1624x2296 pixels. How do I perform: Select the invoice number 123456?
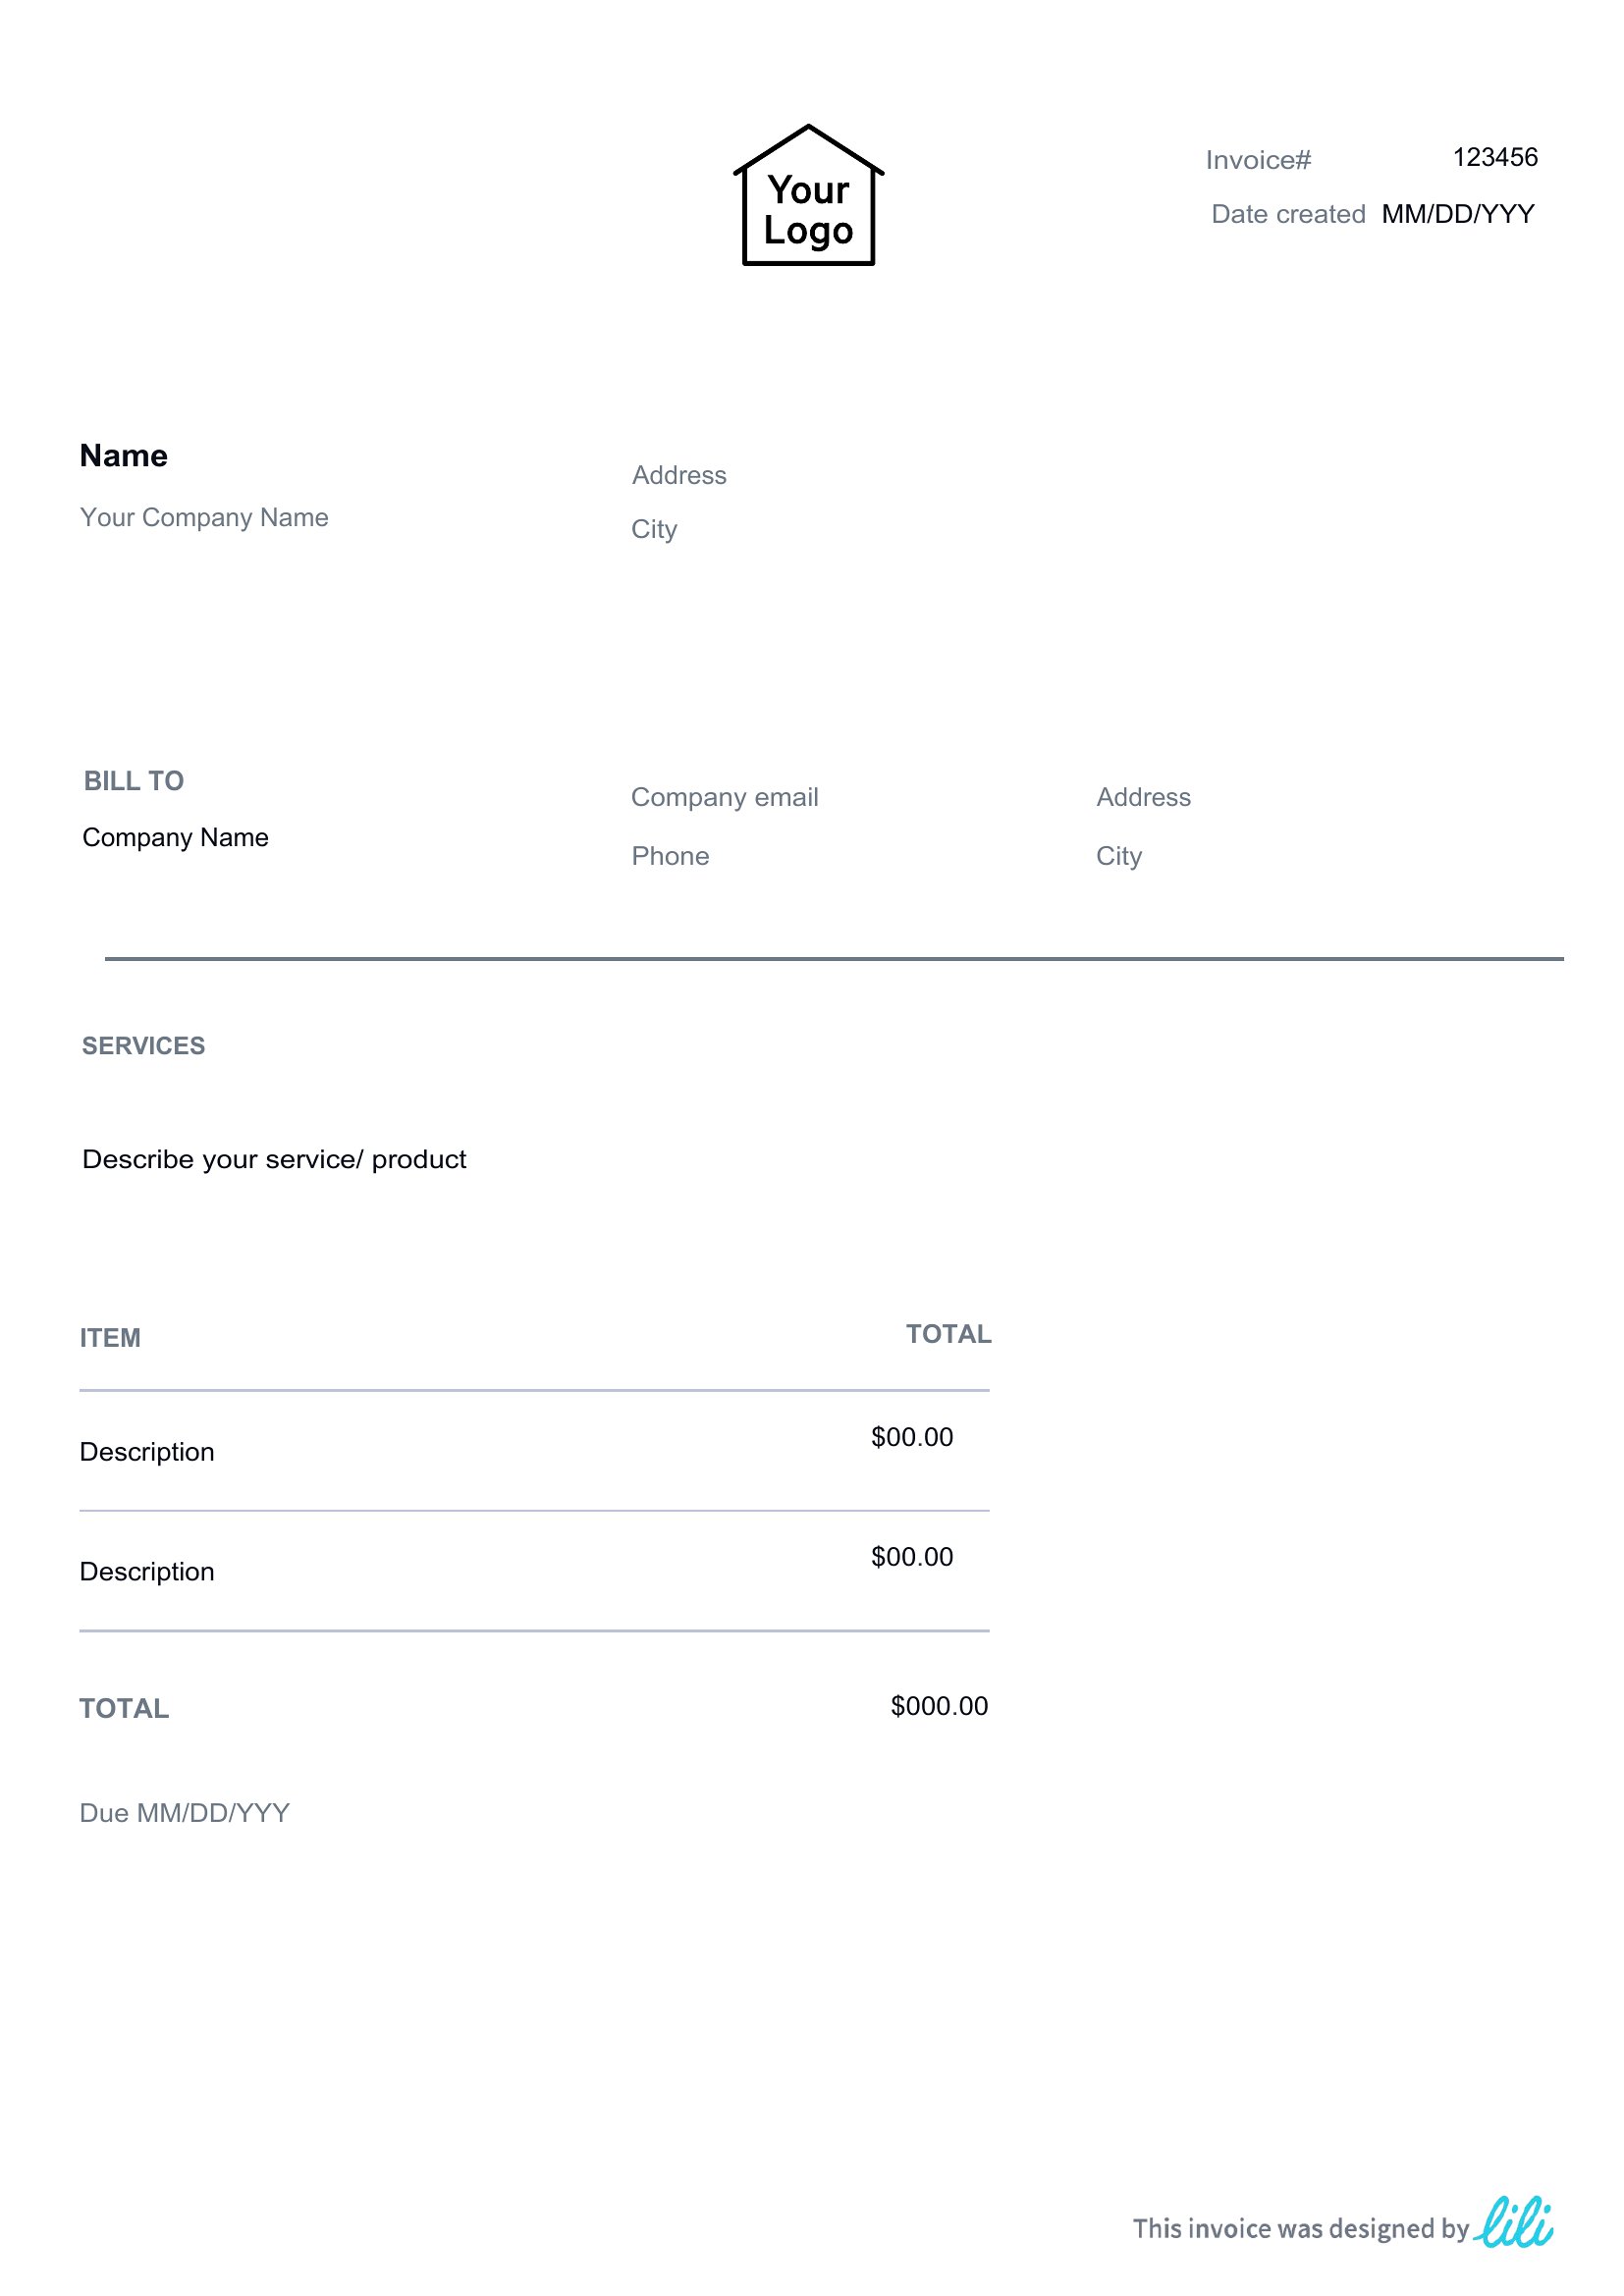pyautogui.click(x=1495, y=157)
